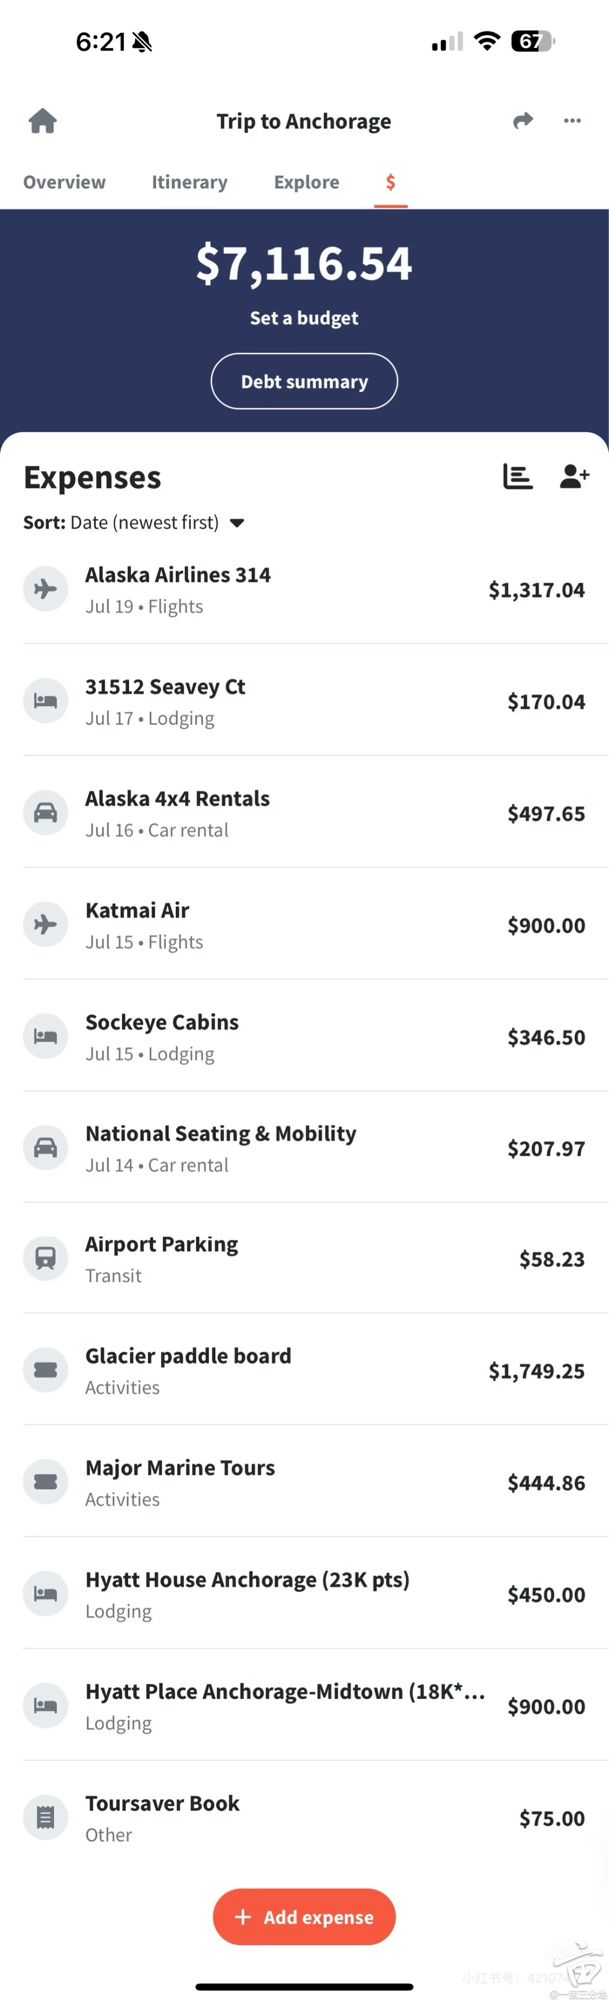The width and height of the screenshot is (609, 2000).
Task: Tap the bus icon beside Airport Parking
Action: [45, 1259]
